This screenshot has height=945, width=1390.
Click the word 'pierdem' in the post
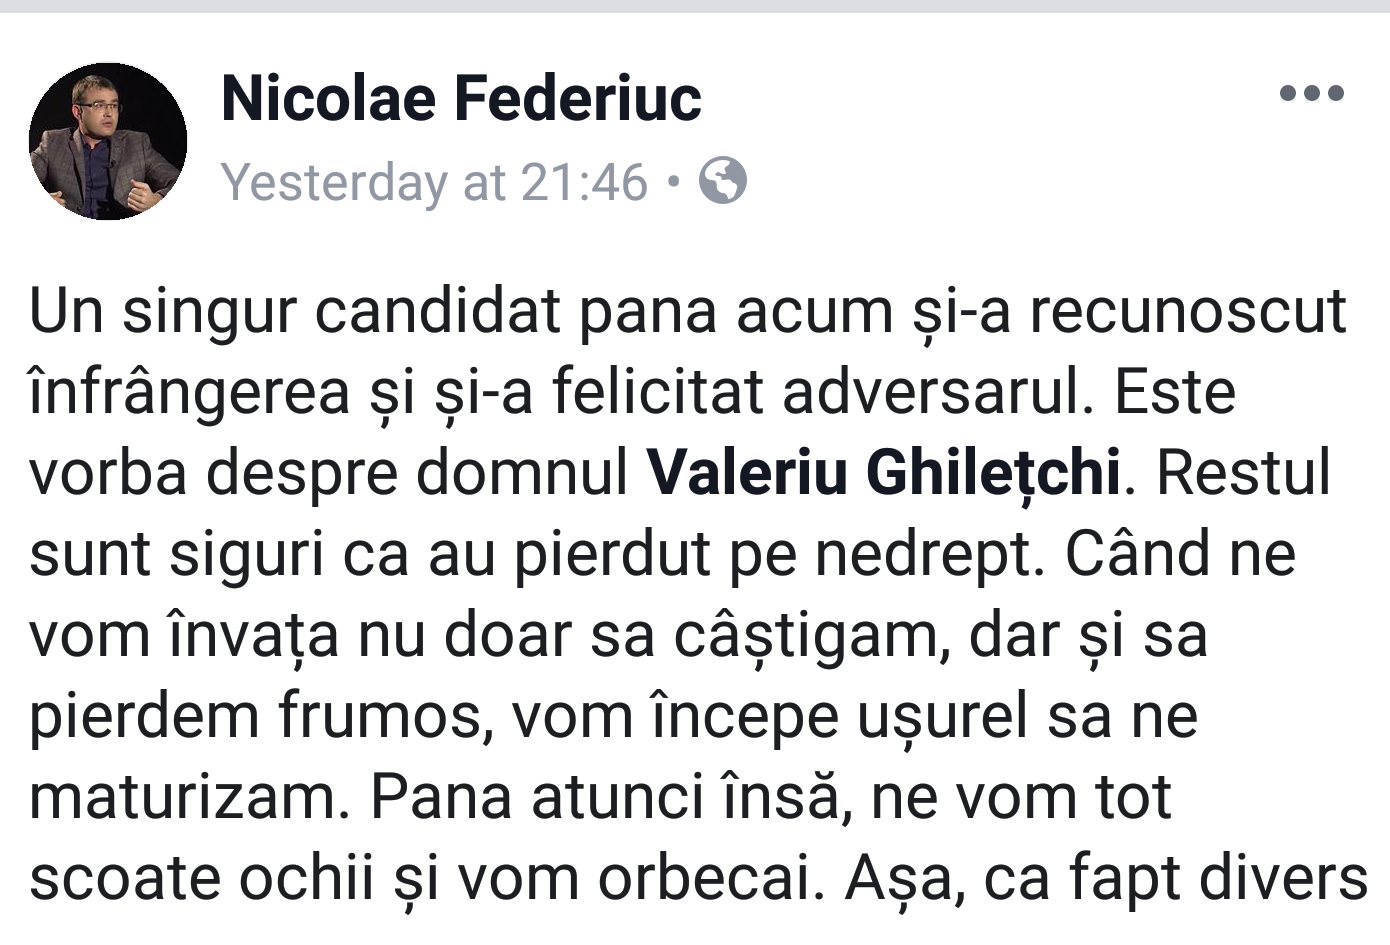(x=144, y=716)
